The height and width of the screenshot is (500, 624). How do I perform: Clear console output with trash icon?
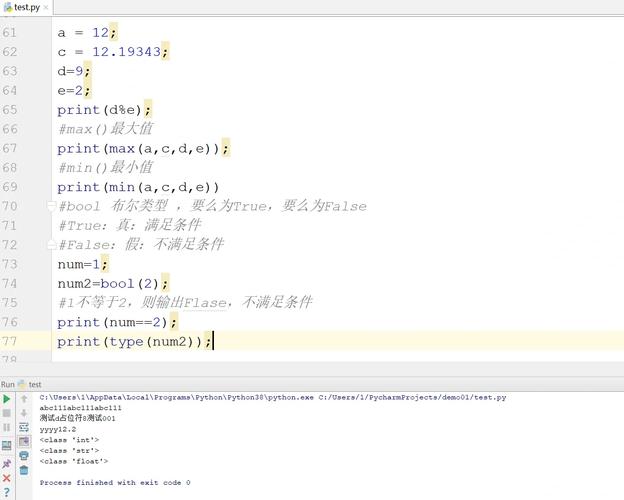24,470
